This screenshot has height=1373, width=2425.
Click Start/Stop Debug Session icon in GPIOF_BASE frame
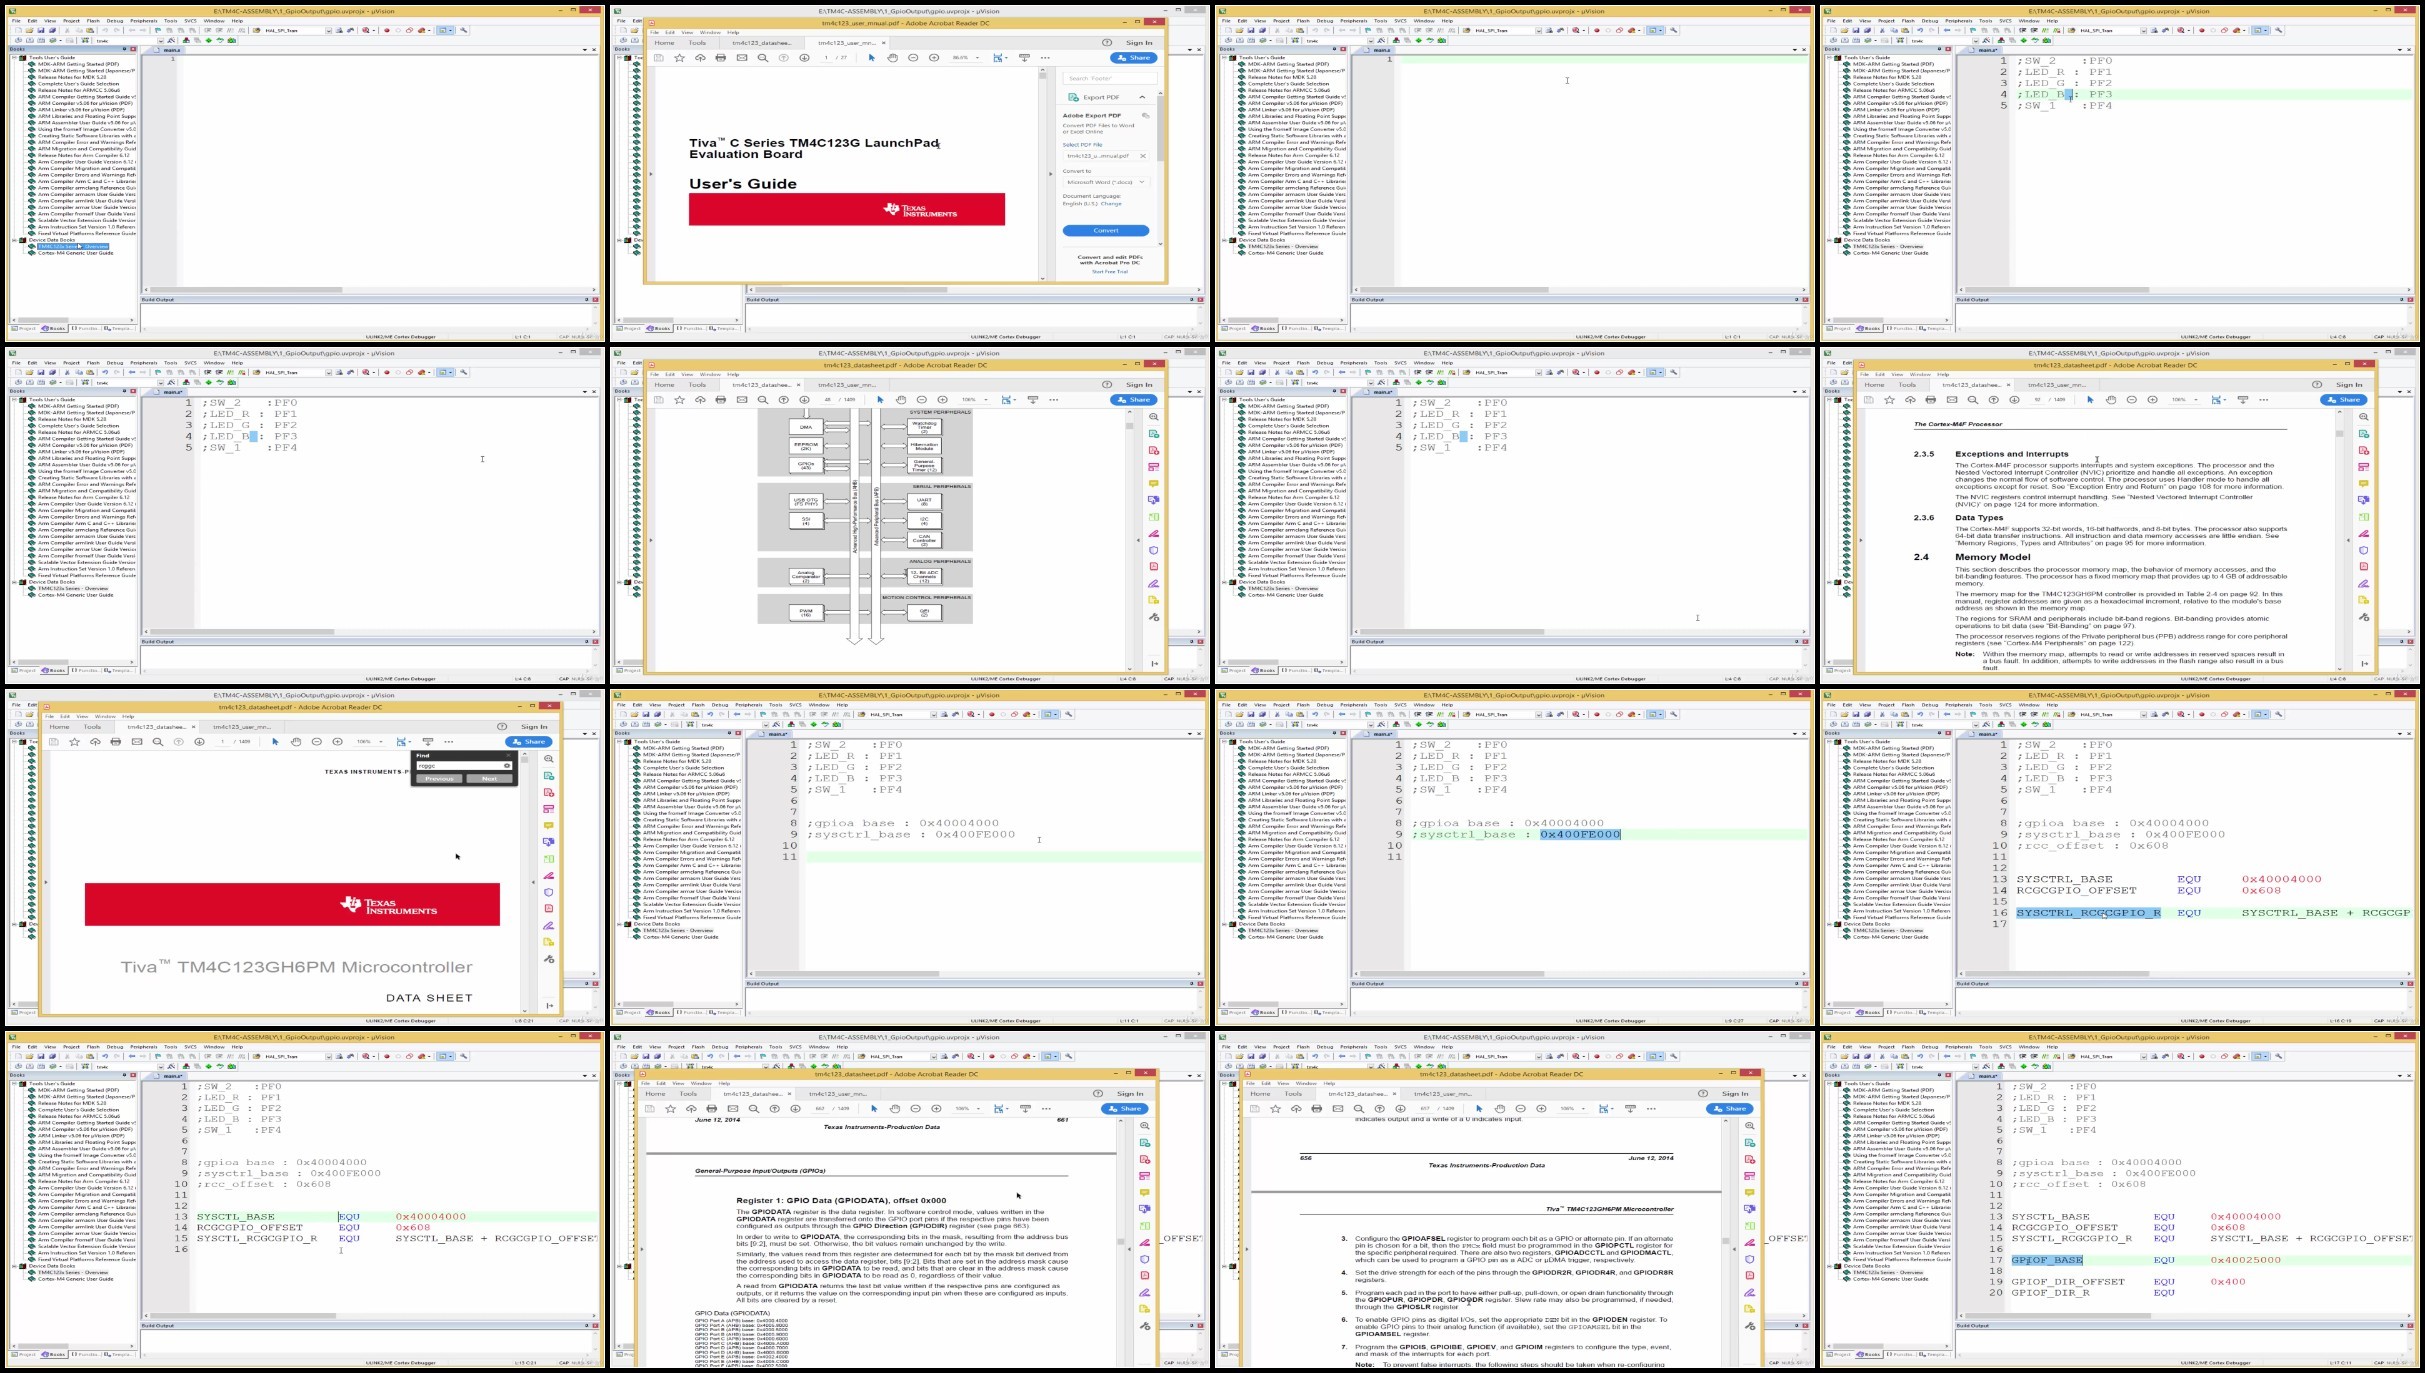pyautogui.click(x=2180, y=1056)
